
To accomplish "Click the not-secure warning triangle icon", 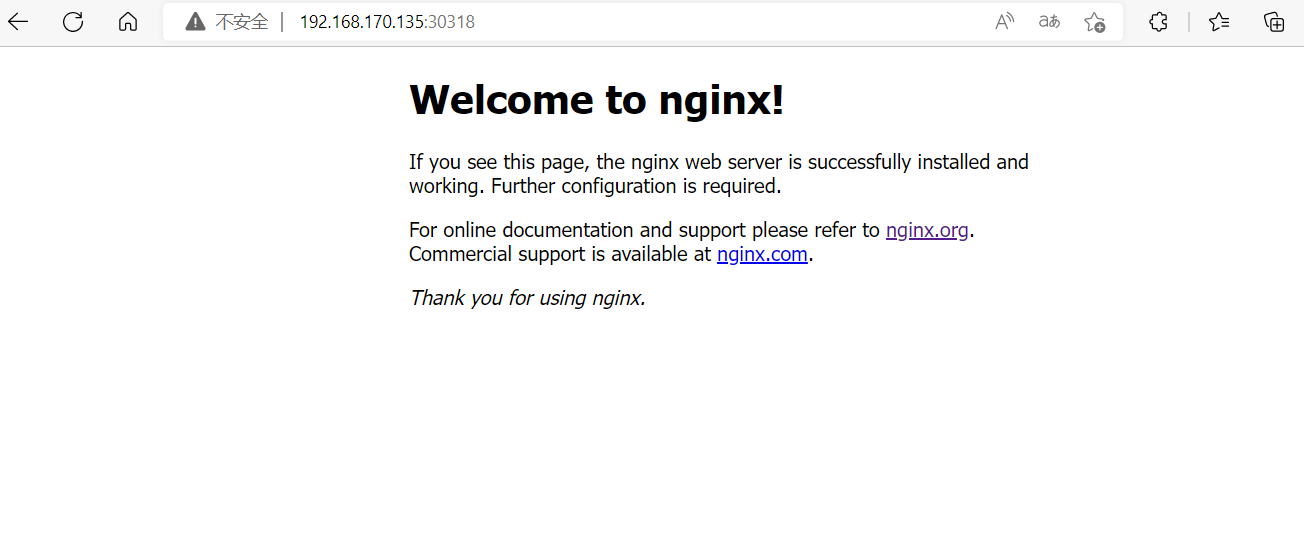I will (195, 22).
